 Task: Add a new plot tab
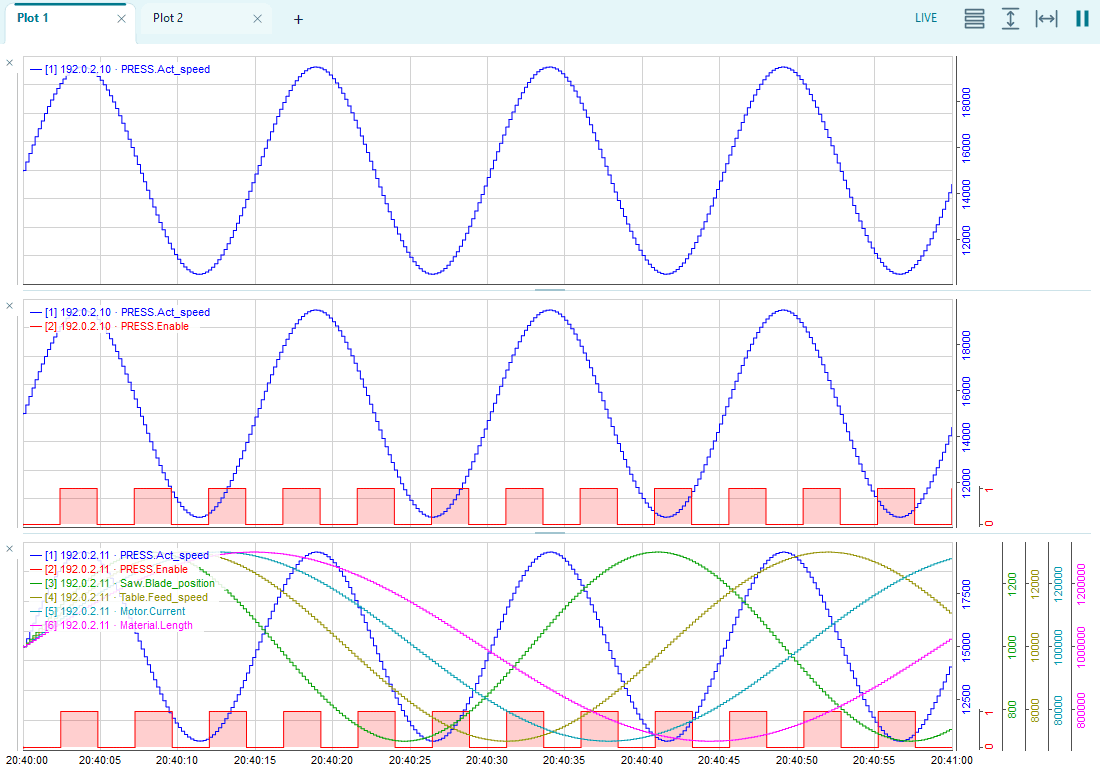coord(298,20)
